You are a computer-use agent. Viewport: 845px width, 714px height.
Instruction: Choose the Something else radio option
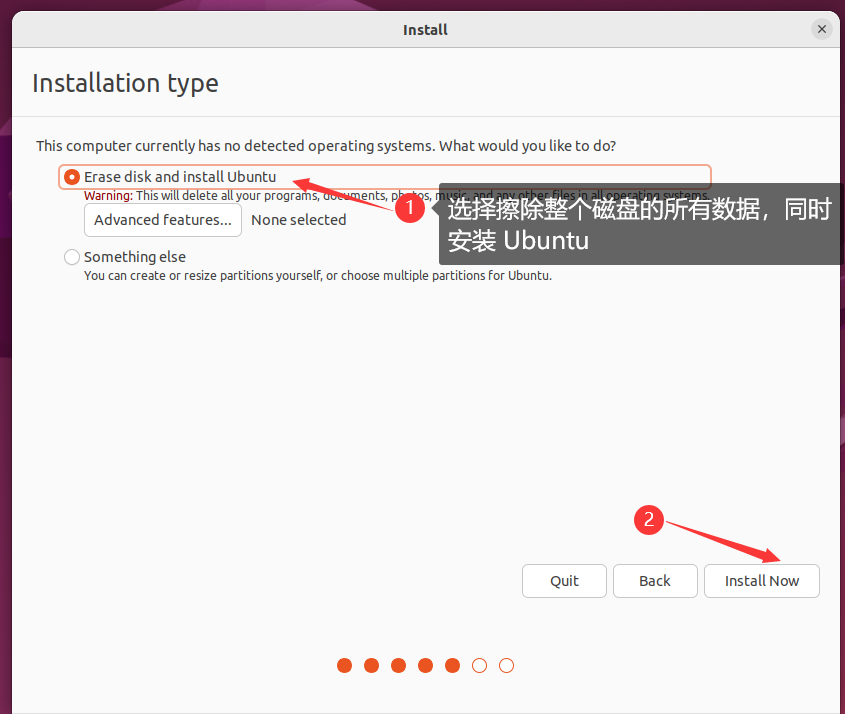(72, 257)
